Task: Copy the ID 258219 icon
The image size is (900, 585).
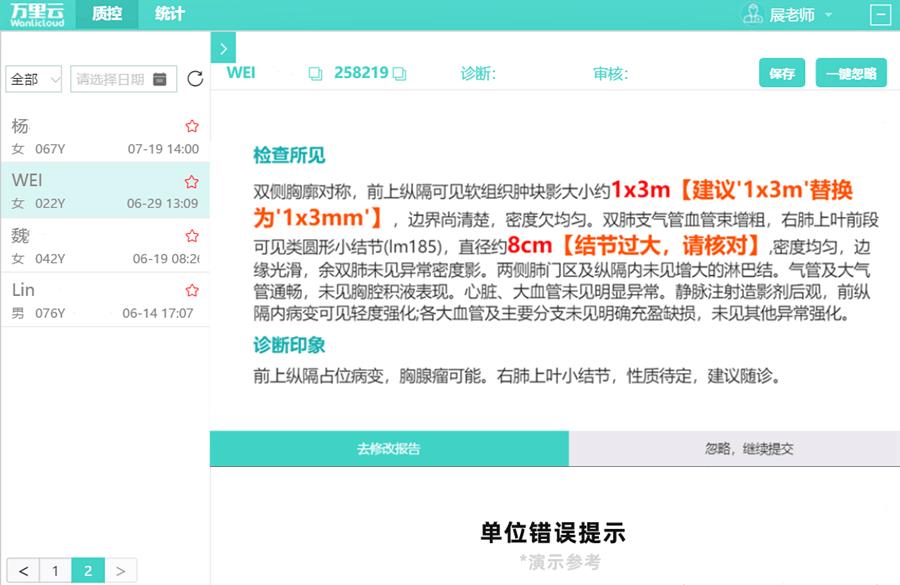Action: (399, 73)
